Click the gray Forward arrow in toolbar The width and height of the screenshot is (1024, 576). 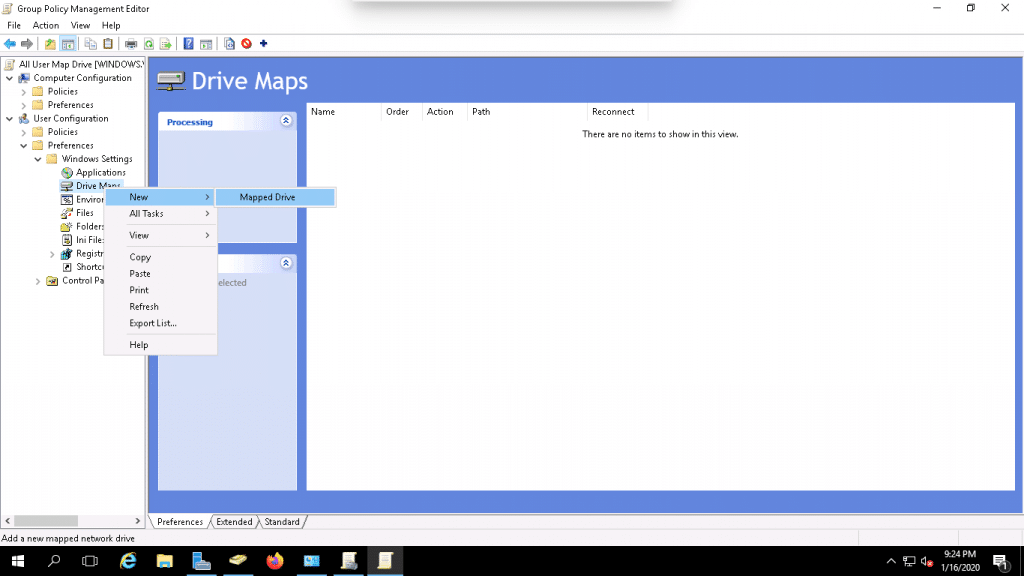click(27, 44)
